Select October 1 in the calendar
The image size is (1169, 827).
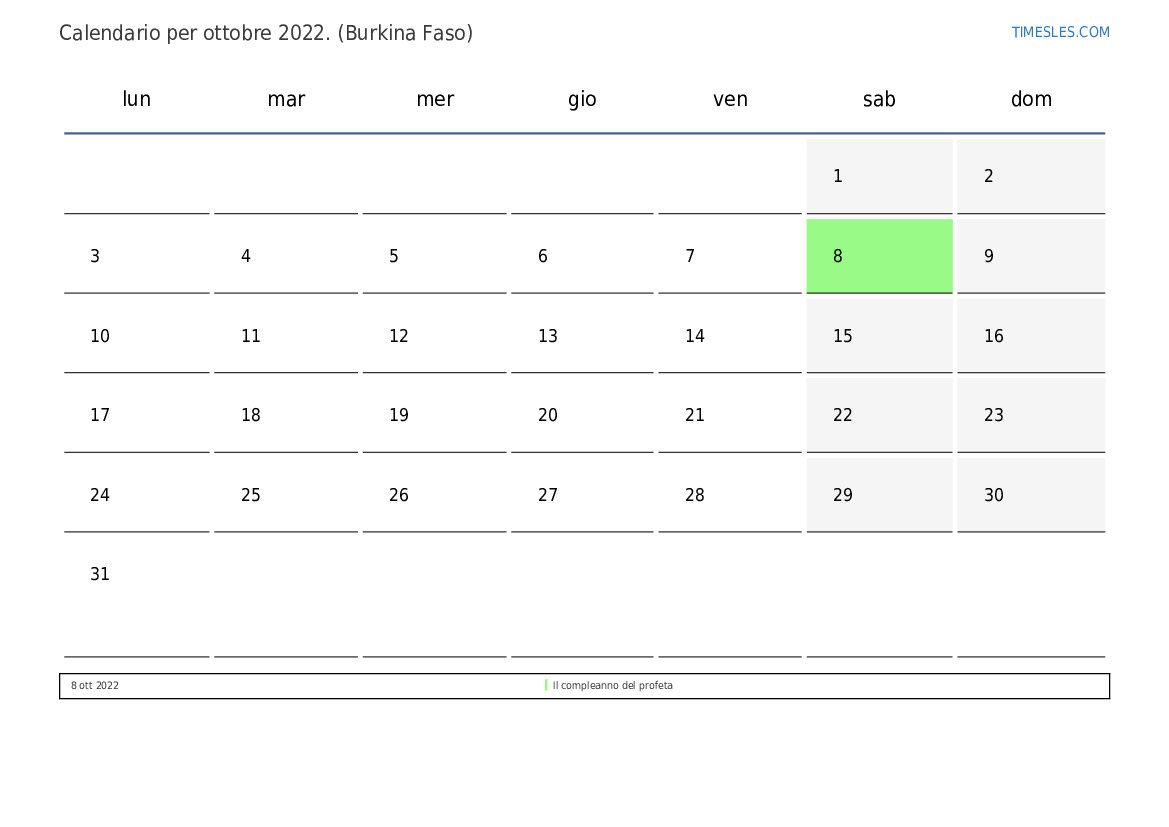(878, 176)
